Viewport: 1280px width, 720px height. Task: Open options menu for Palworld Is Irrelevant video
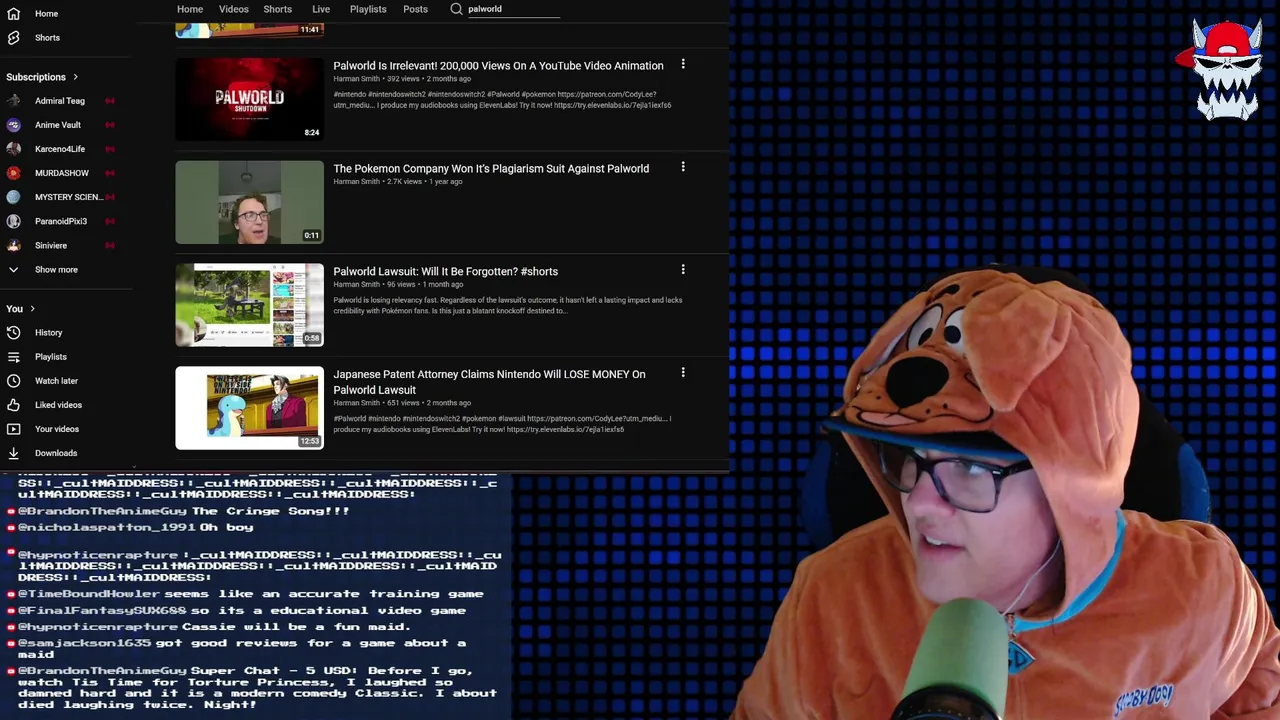pyautogui.click(x=683, y=64)
